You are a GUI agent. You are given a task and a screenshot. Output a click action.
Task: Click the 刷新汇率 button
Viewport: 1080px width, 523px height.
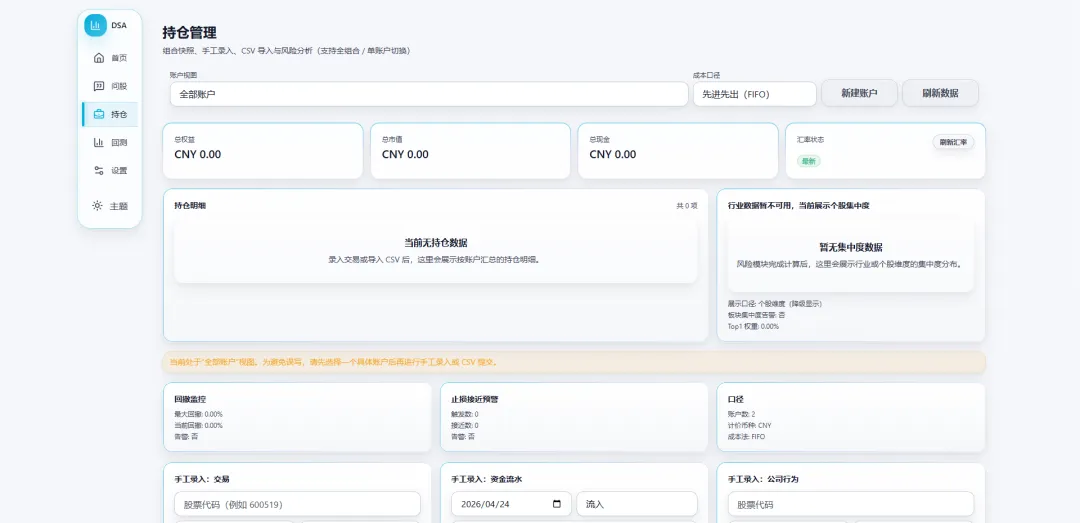pos(953,143)
